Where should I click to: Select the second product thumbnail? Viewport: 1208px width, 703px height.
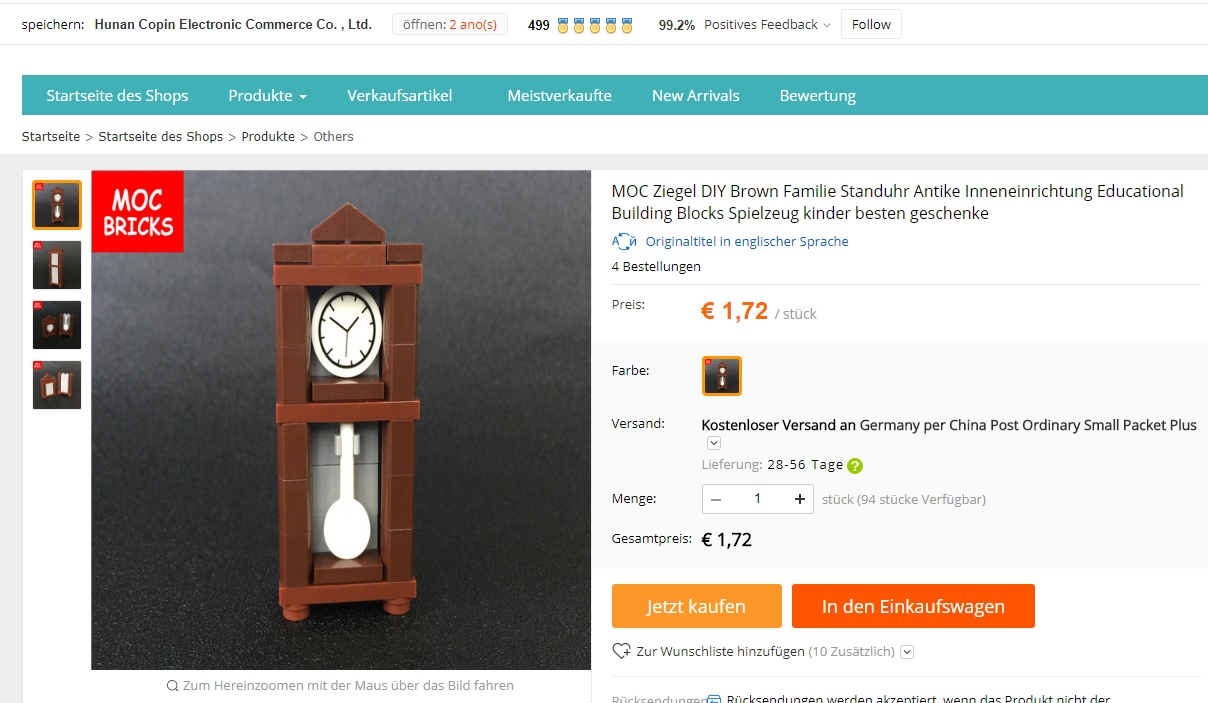[57, 265]
